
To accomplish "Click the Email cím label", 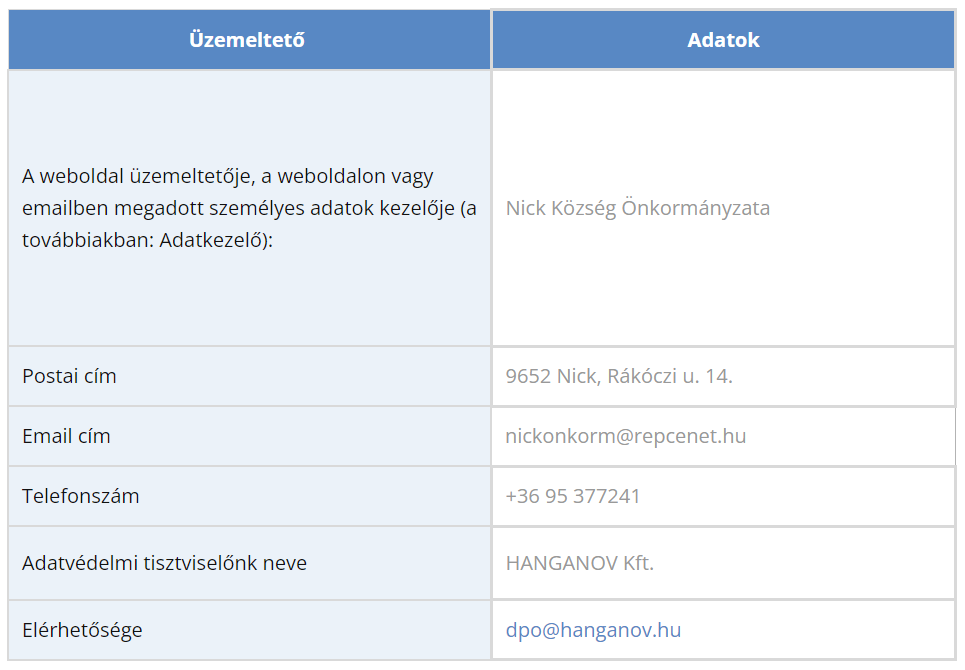I will pos(66,436).
